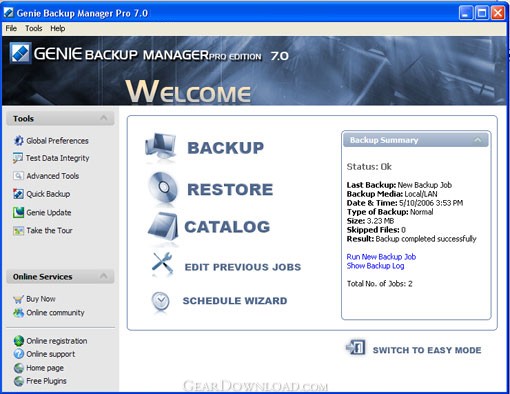Screen dimensions: 510x394
Task: Open the Catalog book icon
Action: 163,227
